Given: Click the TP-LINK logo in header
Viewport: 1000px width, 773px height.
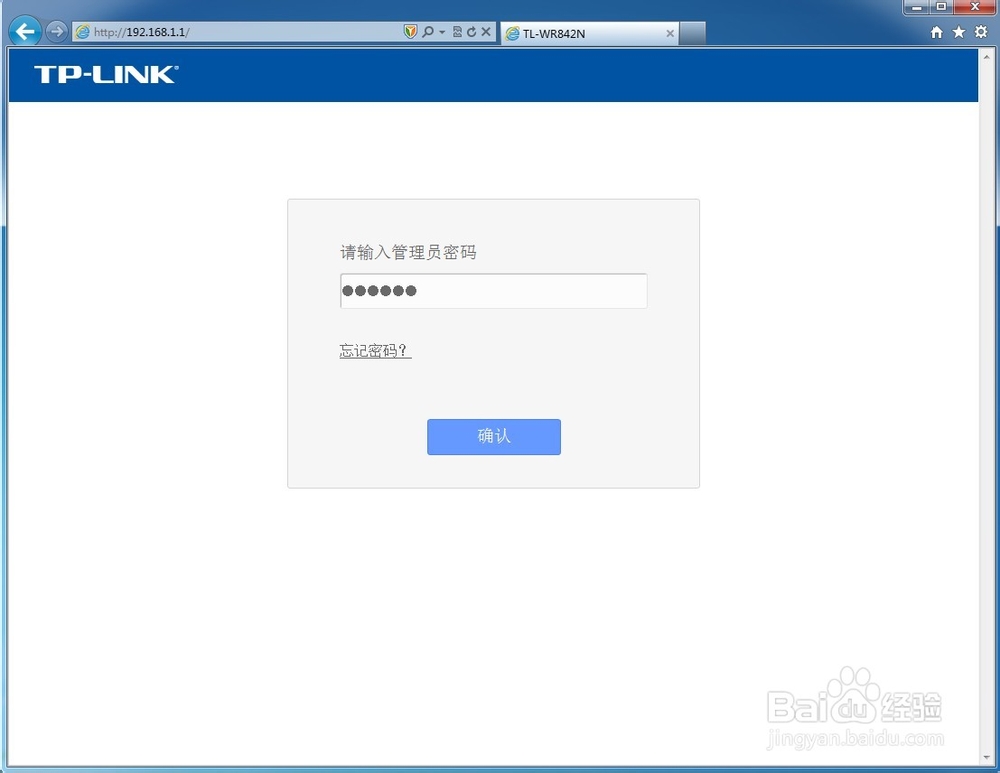Looking at the screenshot, I should (x=107, y=75).
